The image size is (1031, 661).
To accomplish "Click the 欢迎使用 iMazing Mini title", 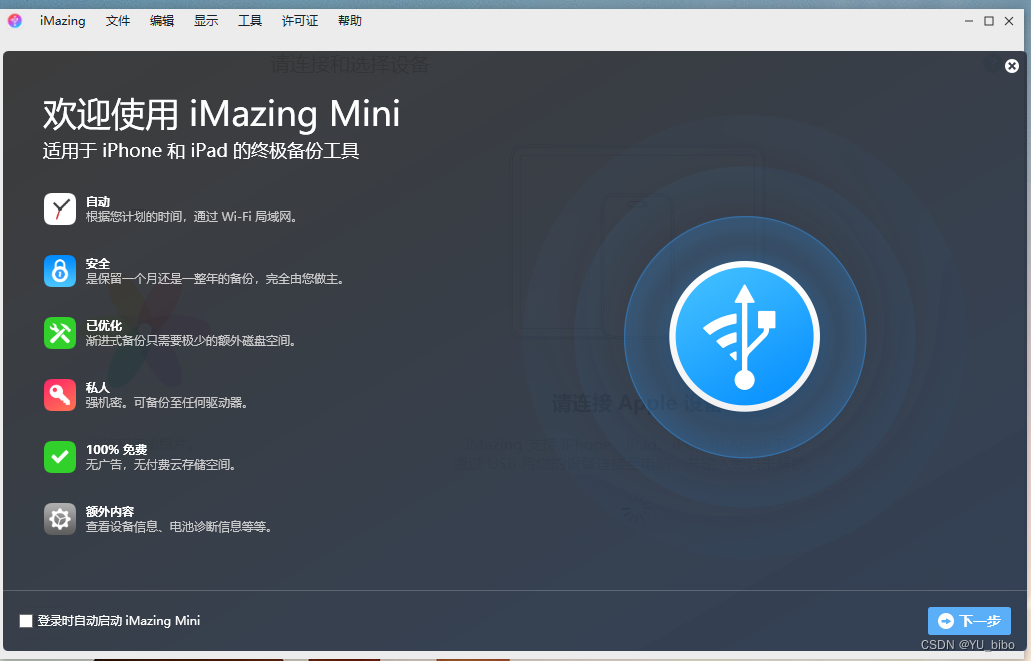I will point(222,114).
